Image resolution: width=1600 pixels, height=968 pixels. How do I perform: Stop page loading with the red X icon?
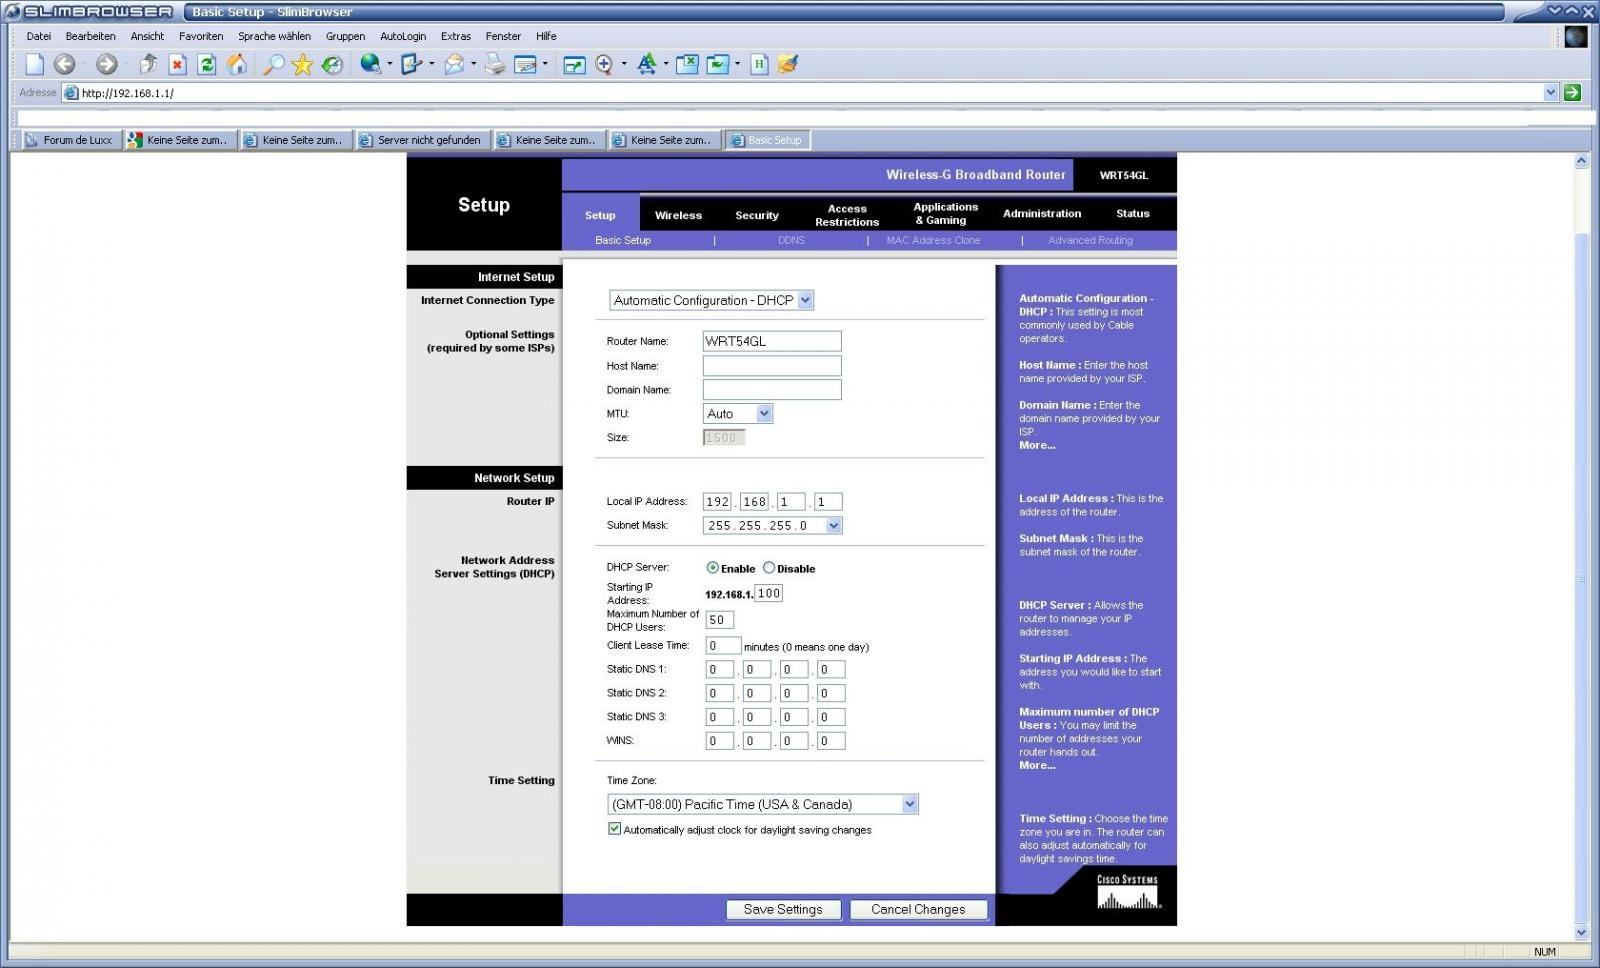pos(177,64)
